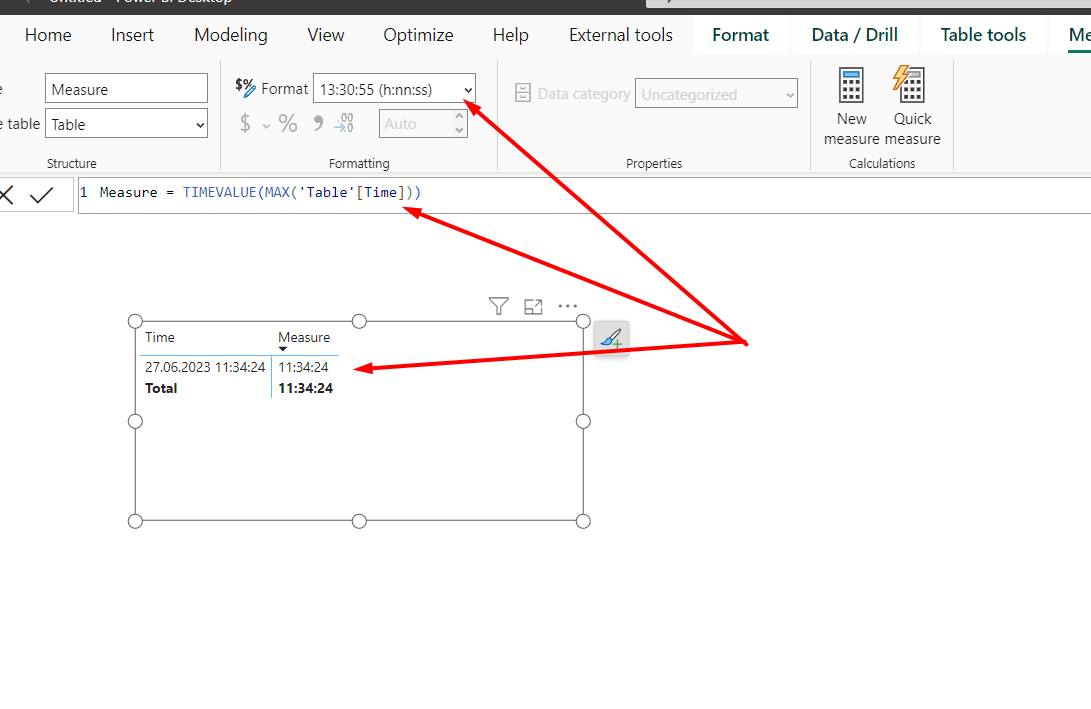1091x709 pixels.
Task: Open the External tools tab
Action: [621, 35]
